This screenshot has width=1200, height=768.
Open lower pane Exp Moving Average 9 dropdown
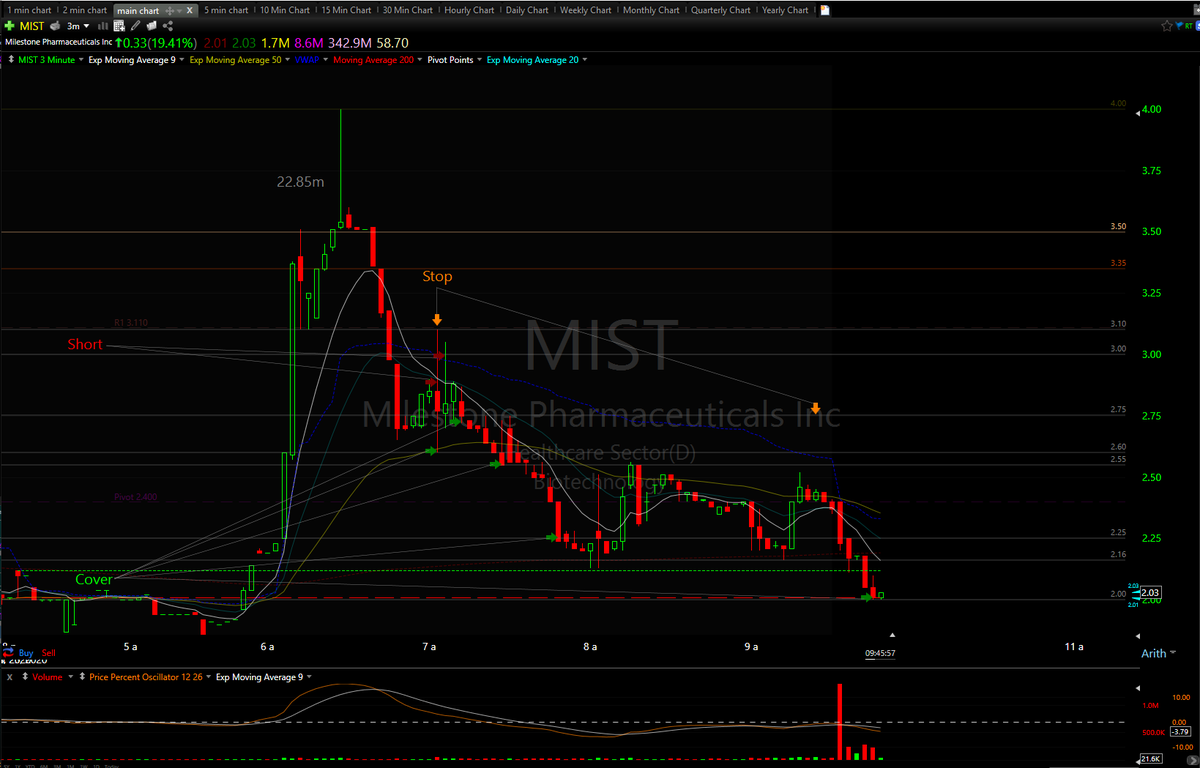pyautogui.click(x=309, y=677)
